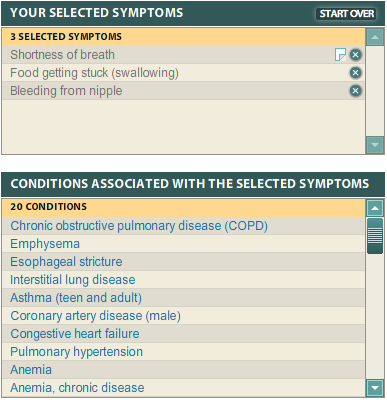This screenshot has height=403, width=387.
Task: Remove the Bleeding from nipple symptom
Action: point(355,91)
